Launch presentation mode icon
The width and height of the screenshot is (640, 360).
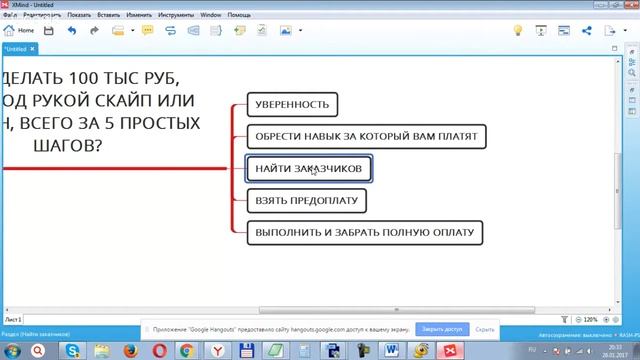click(x=541, y=31)
